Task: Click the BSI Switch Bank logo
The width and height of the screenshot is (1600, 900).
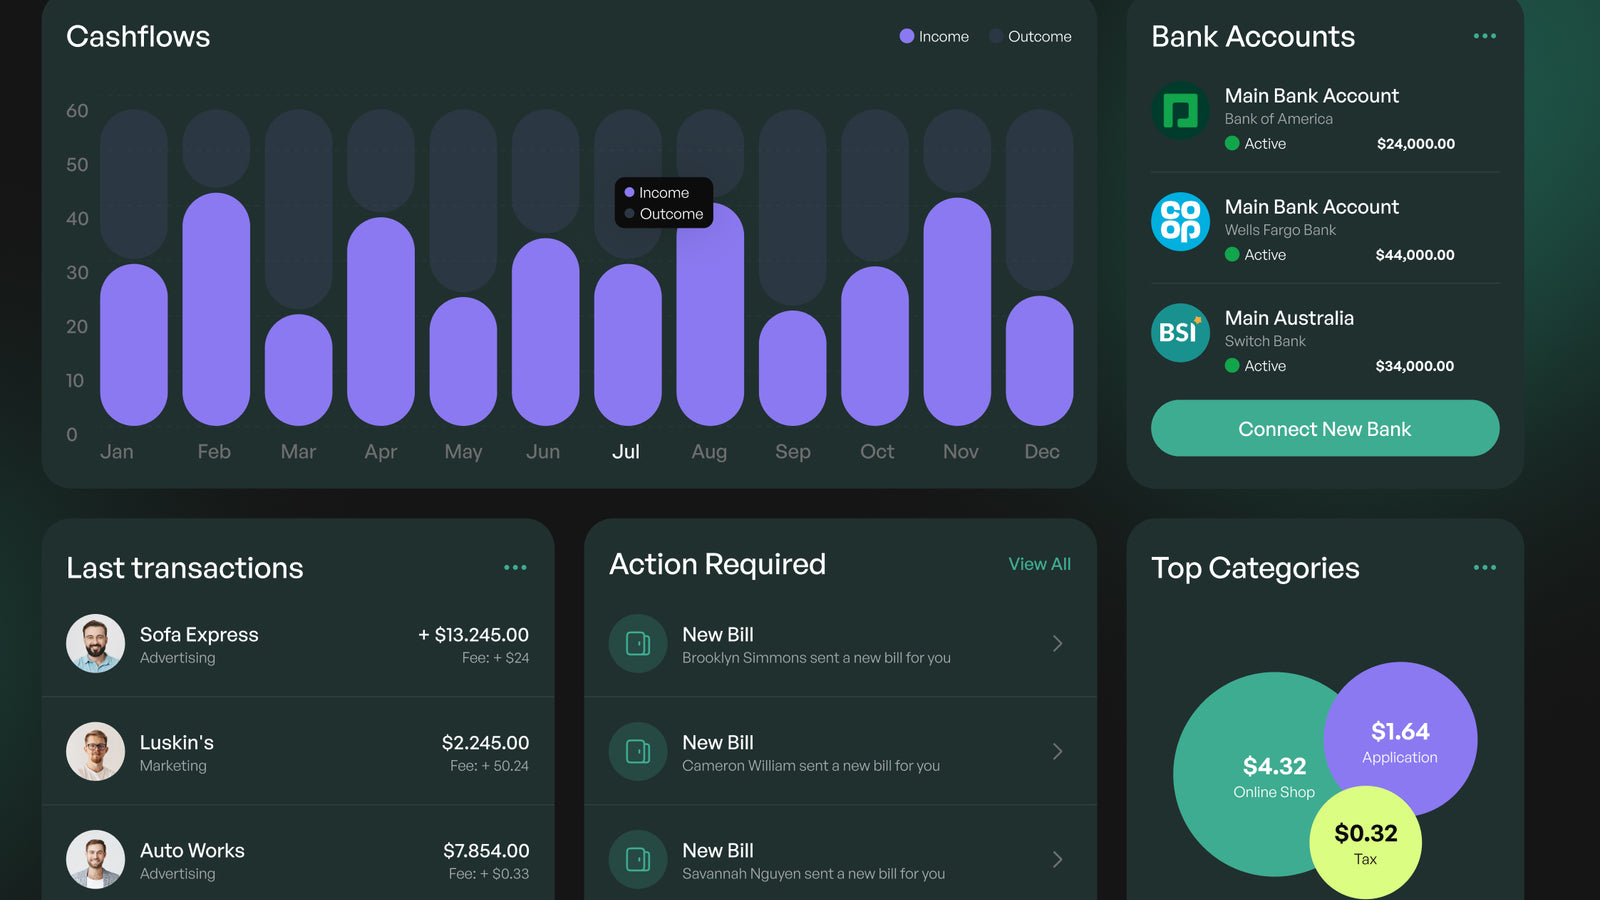Action: [1180, 333]
